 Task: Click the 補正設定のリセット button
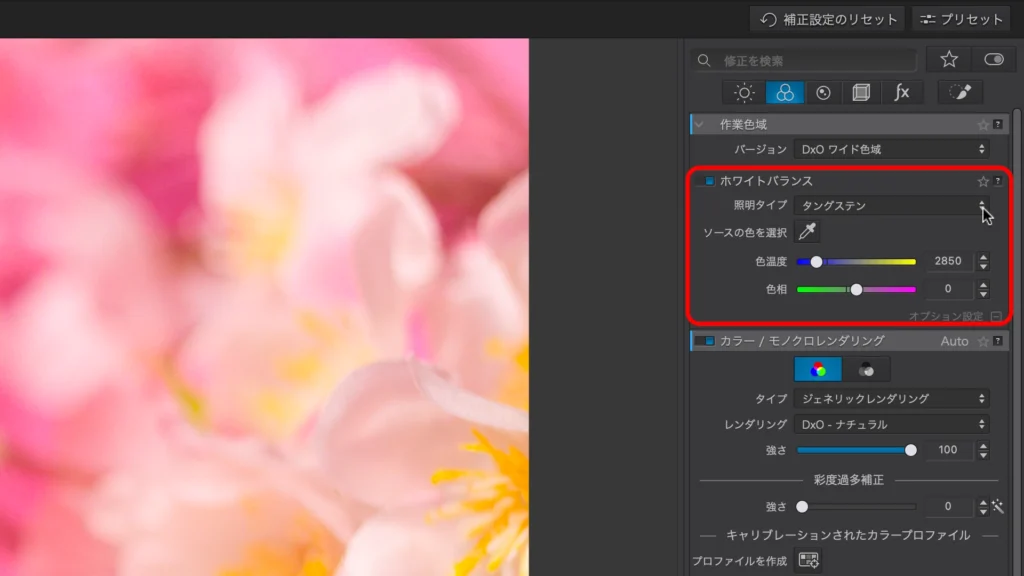tap(828, 19)
